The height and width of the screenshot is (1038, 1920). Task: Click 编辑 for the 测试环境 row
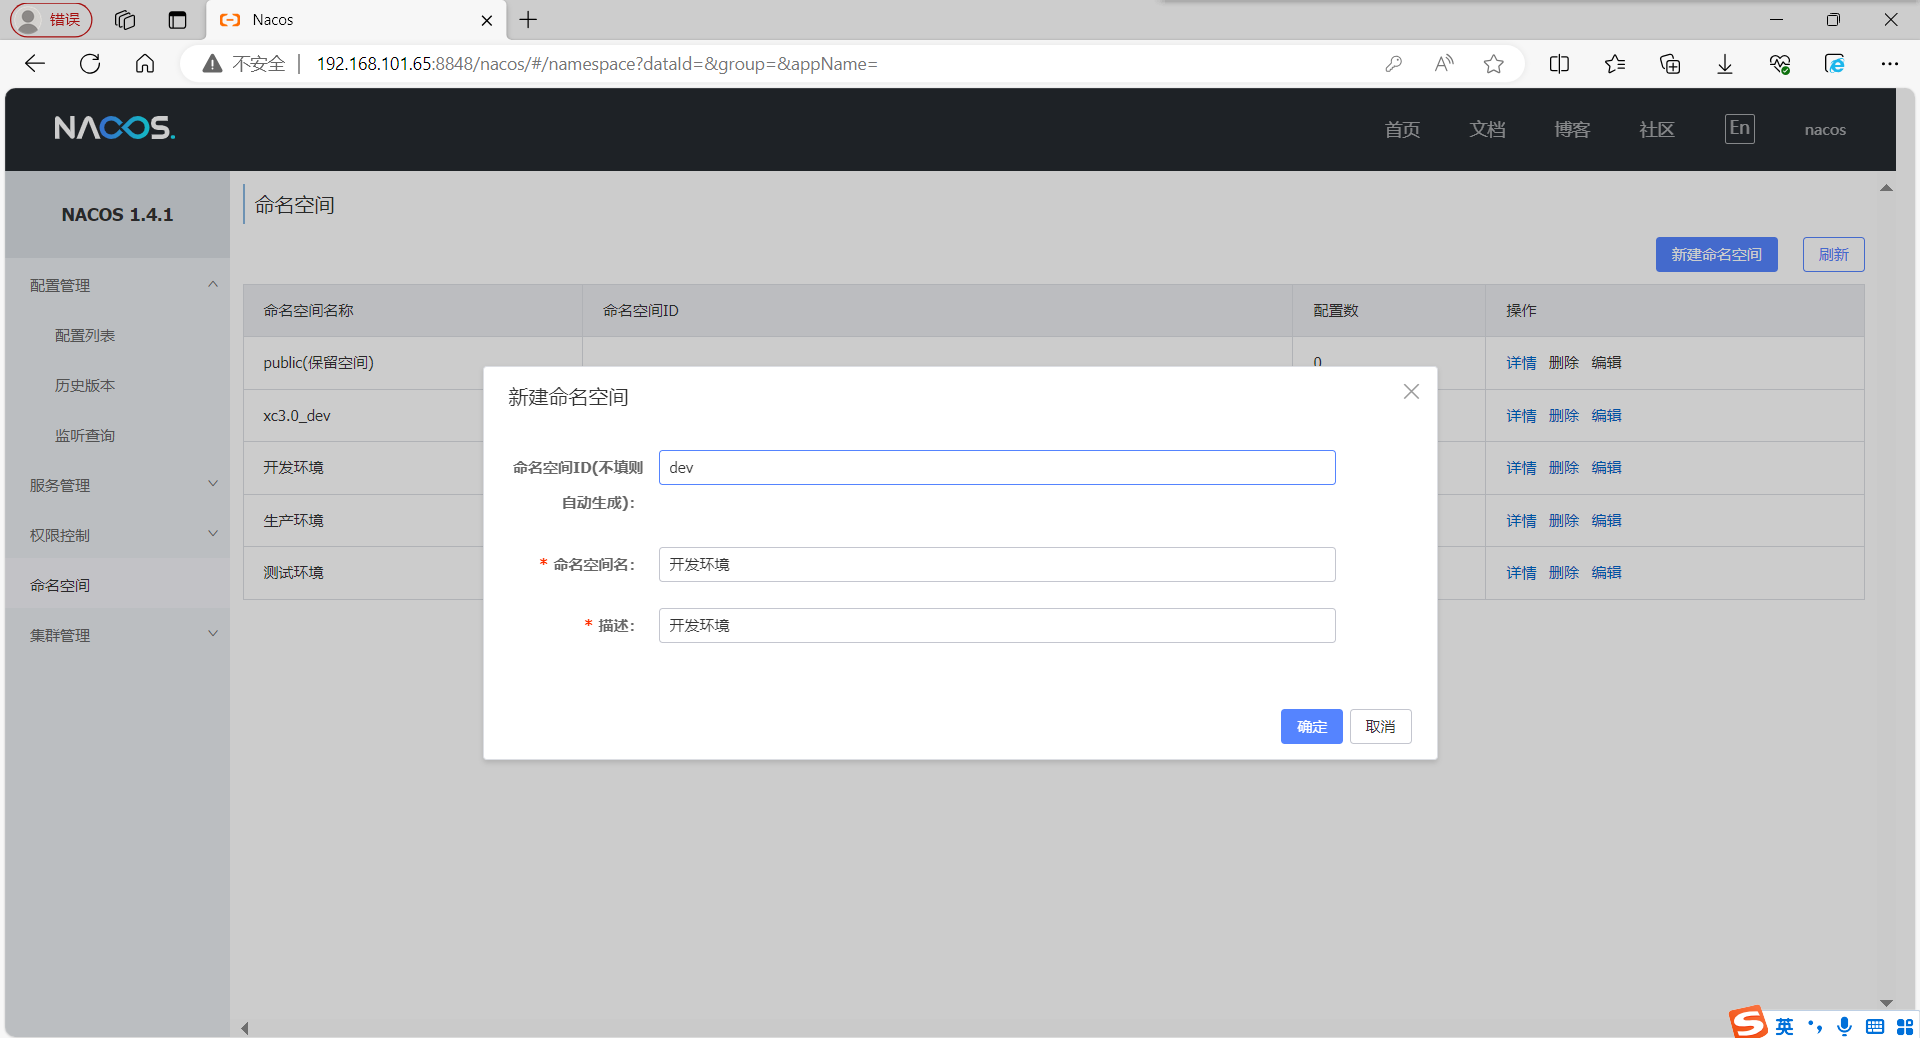[1606, 573]
